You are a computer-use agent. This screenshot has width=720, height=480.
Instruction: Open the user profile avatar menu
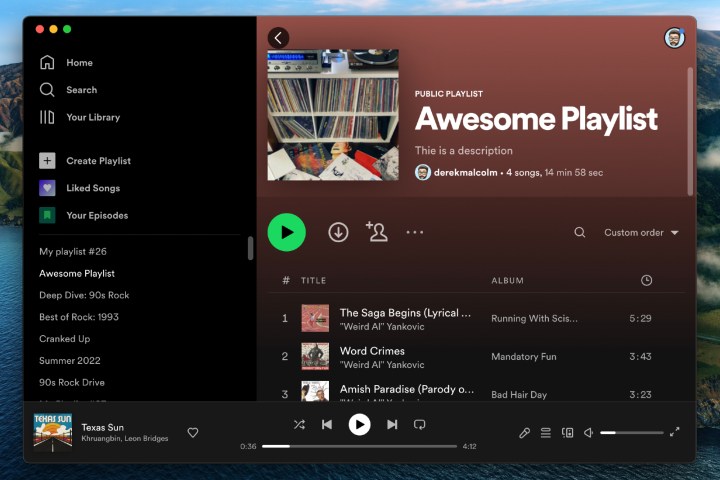674,38
